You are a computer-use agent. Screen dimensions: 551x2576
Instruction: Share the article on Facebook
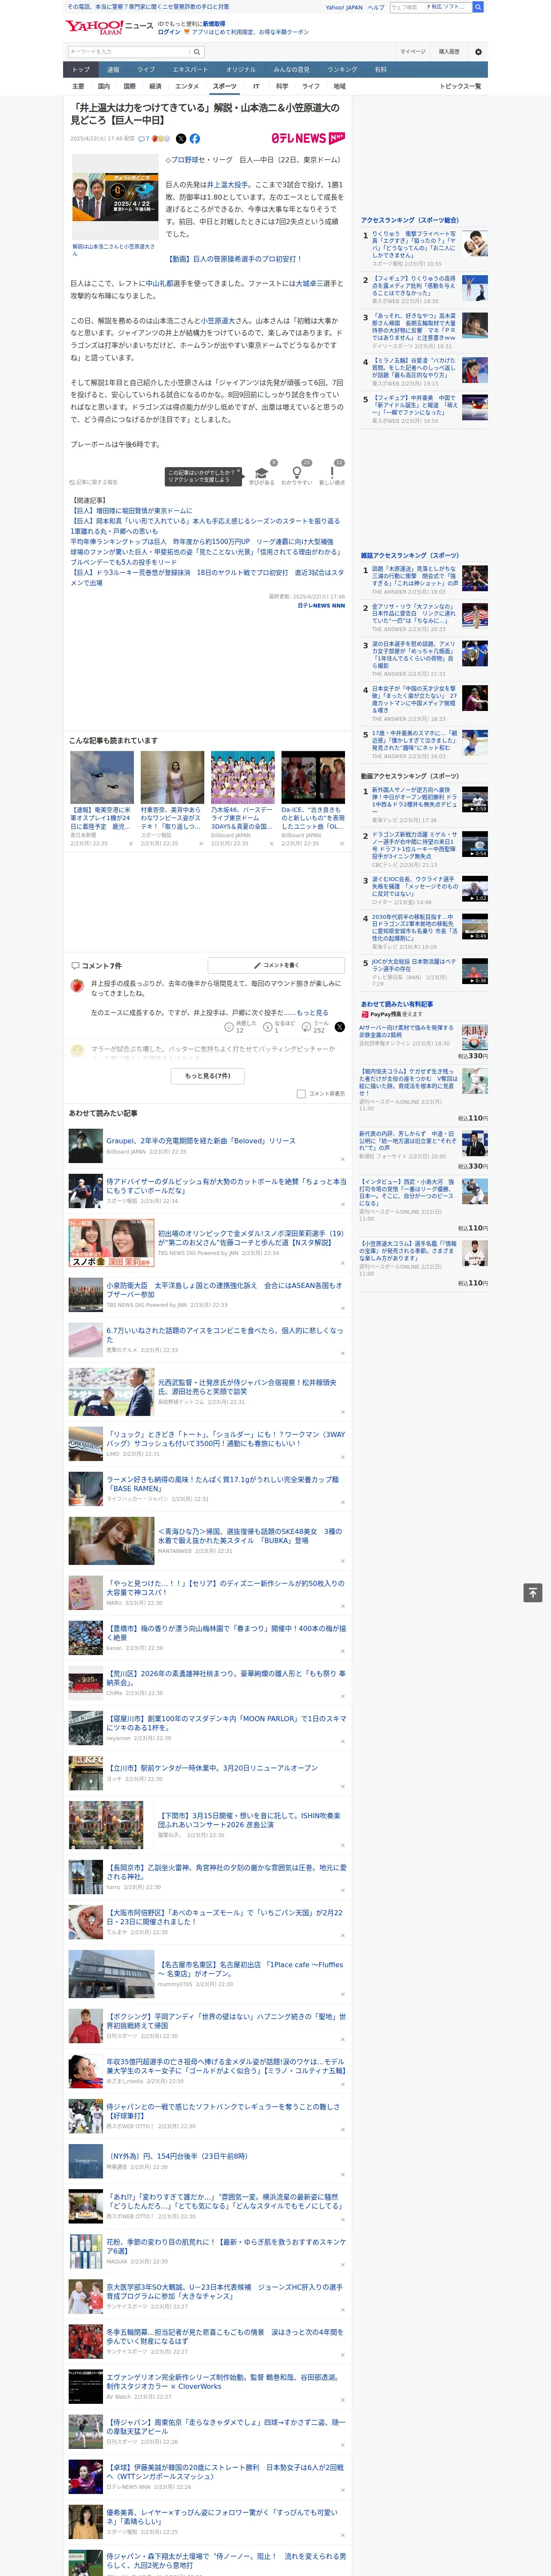pos(195,139)
